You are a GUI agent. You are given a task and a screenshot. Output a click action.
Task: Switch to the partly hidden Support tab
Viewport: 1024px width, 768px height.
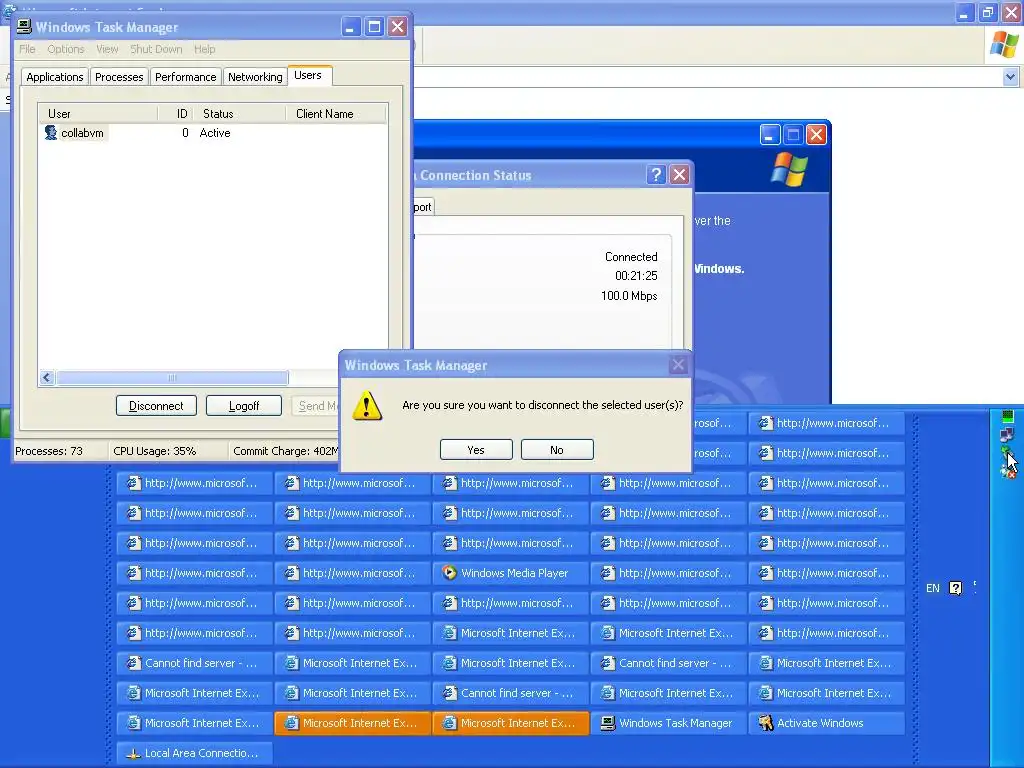423,206
